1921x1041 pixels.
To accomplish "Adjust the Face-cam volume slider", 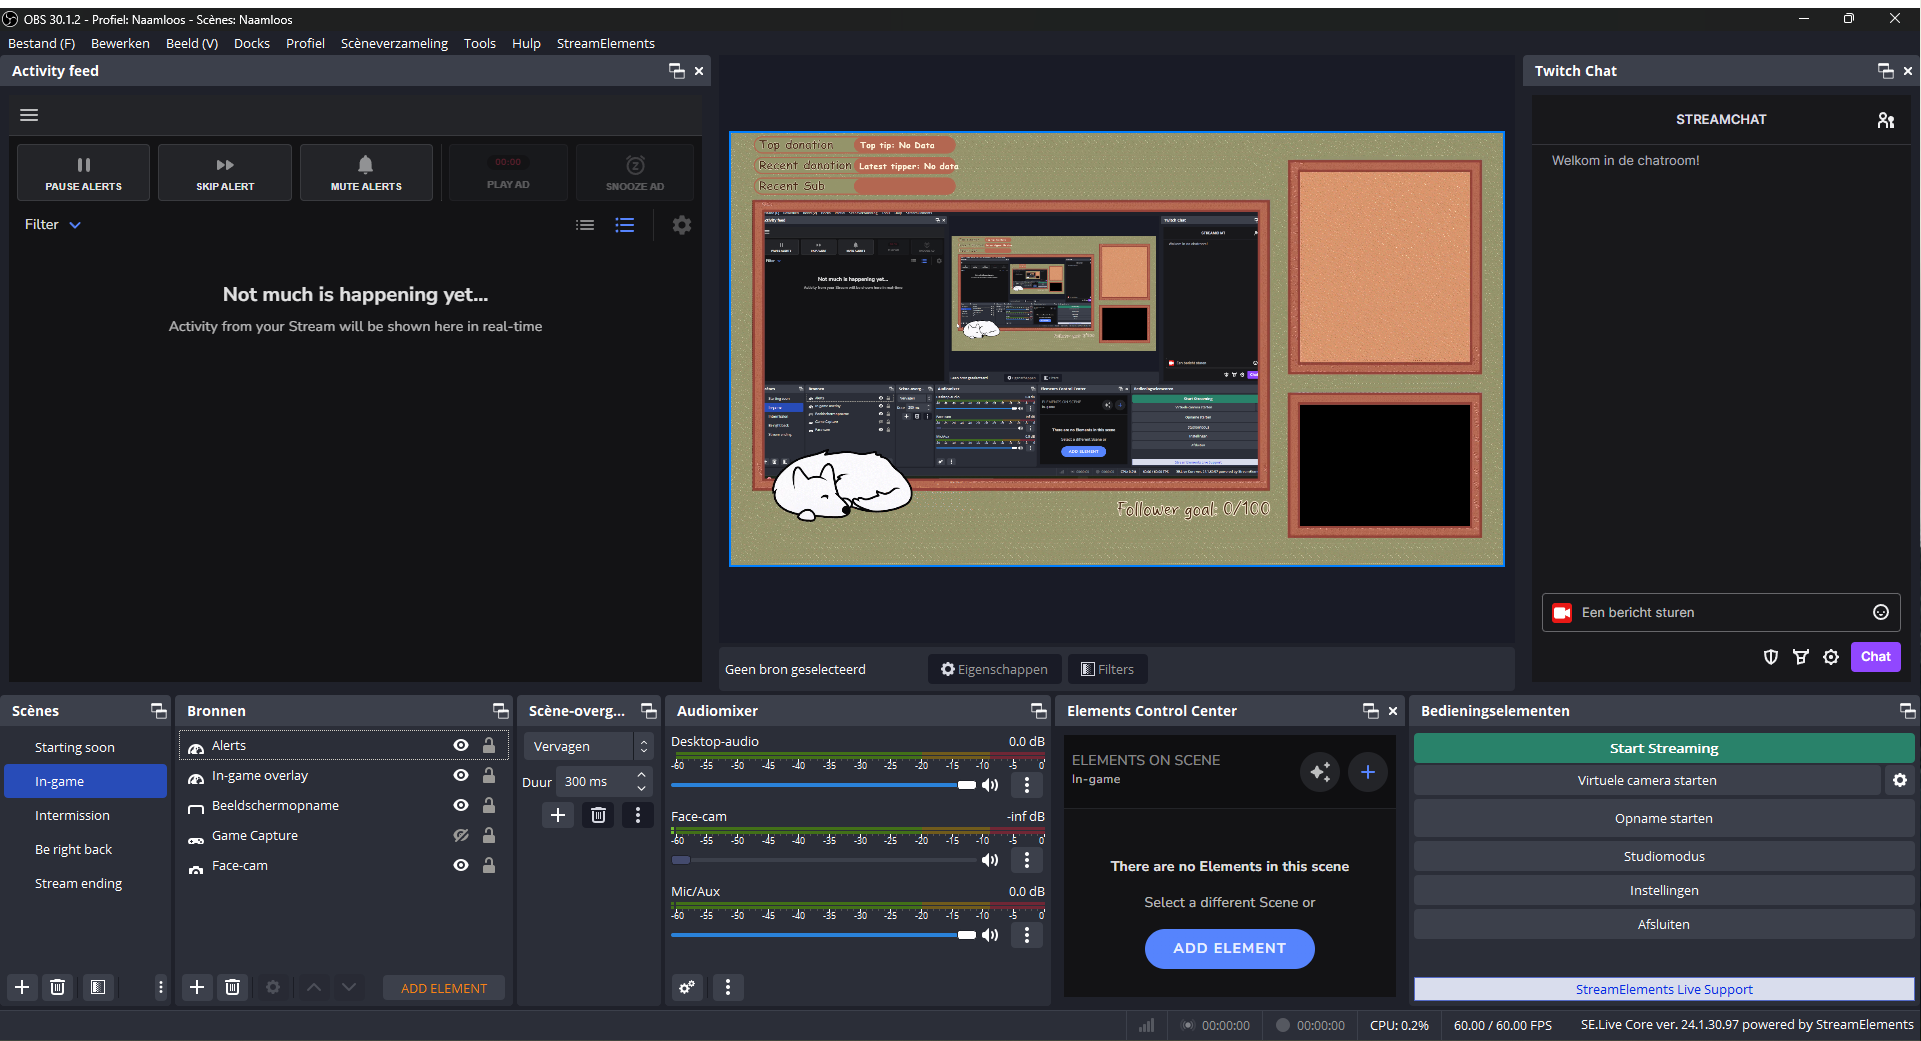I will coord(823,860).
